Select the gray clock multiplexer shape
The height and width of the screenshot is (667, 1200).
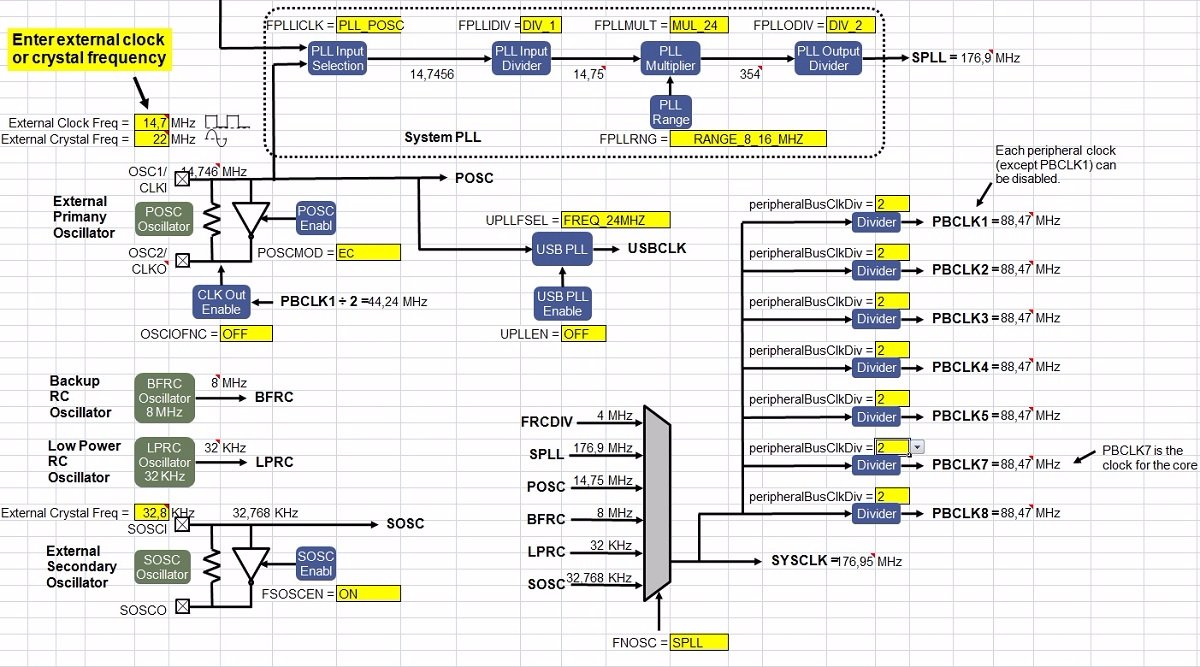[656, 503]
